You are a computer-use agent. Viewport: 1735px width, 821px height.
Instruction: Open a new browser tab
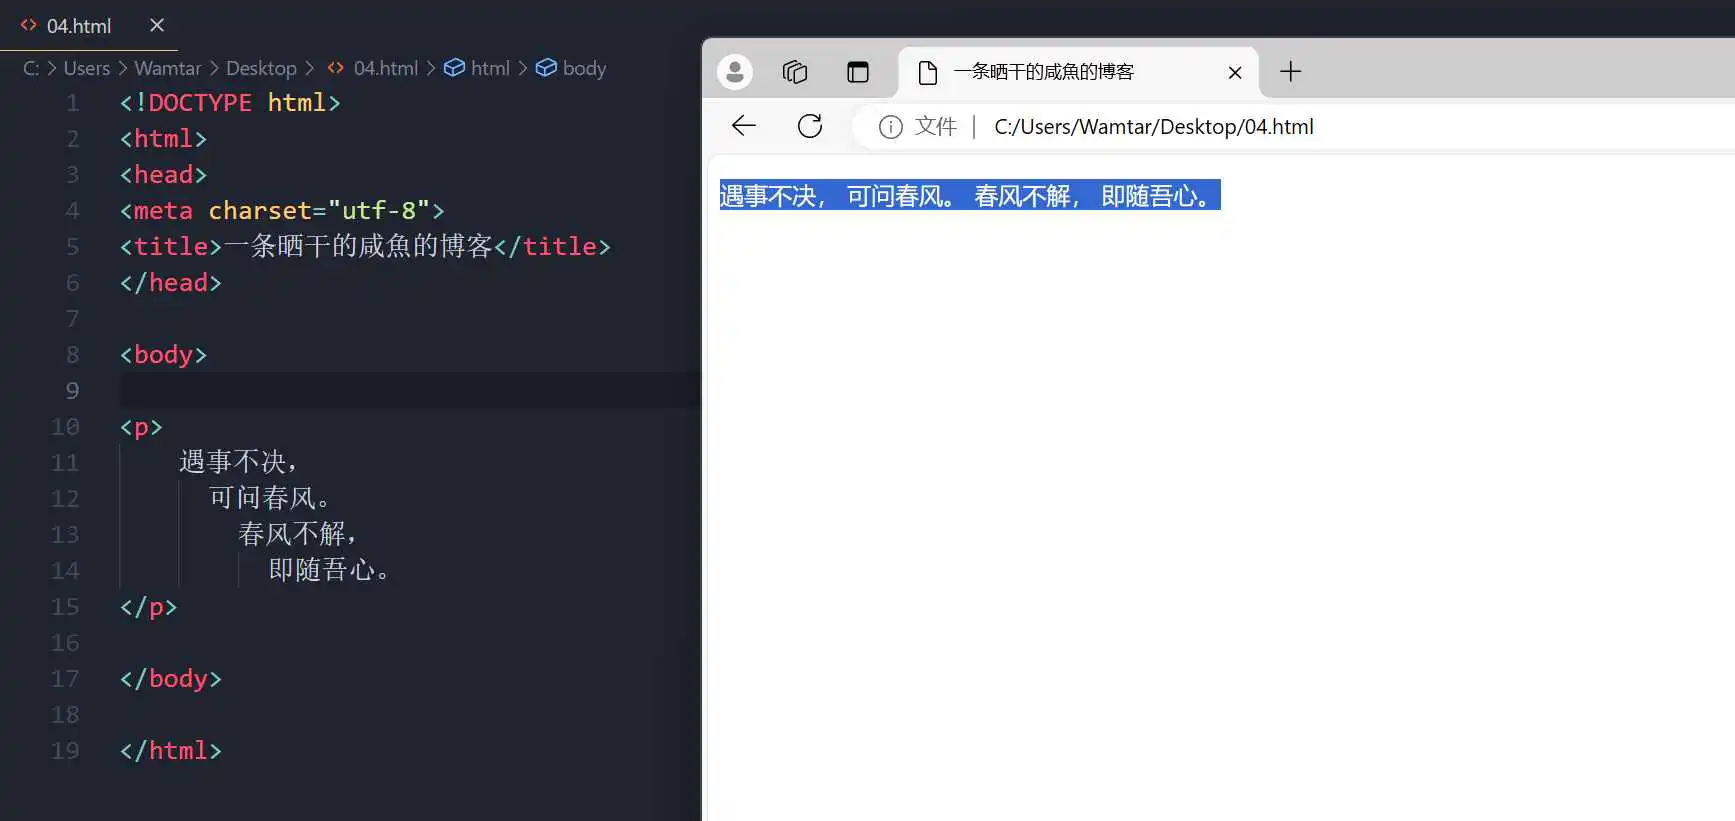point(1291,71)
